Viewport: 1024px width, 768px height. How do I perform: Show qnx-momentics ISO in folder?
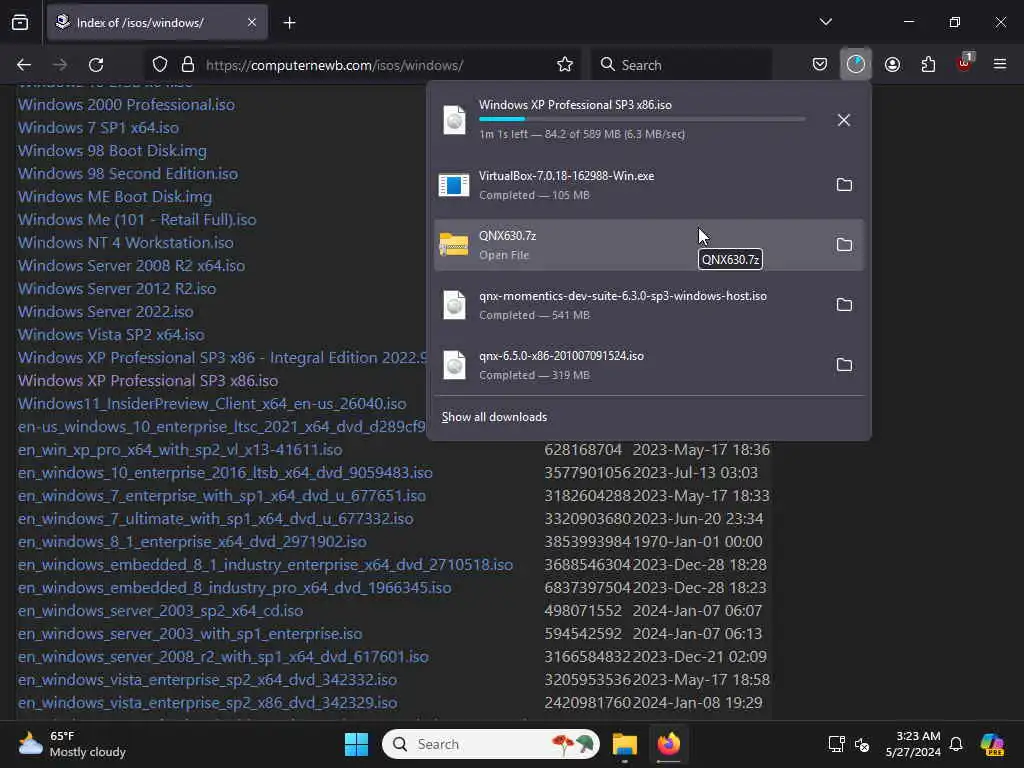[844, 305]
